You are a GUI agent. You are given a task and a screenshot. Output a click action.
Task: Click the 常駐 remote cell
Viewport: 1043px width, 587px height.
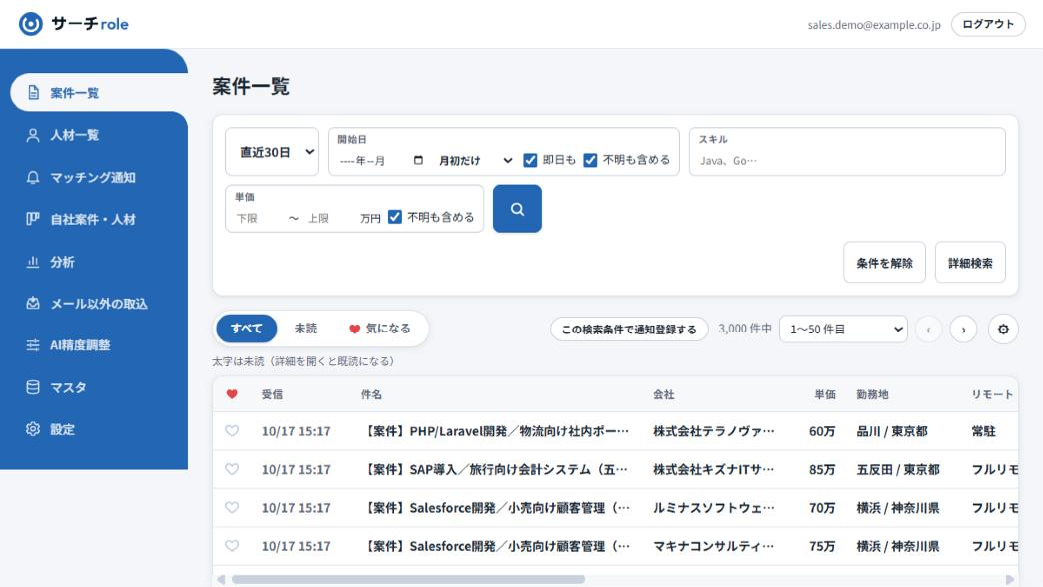click(983, 431)
